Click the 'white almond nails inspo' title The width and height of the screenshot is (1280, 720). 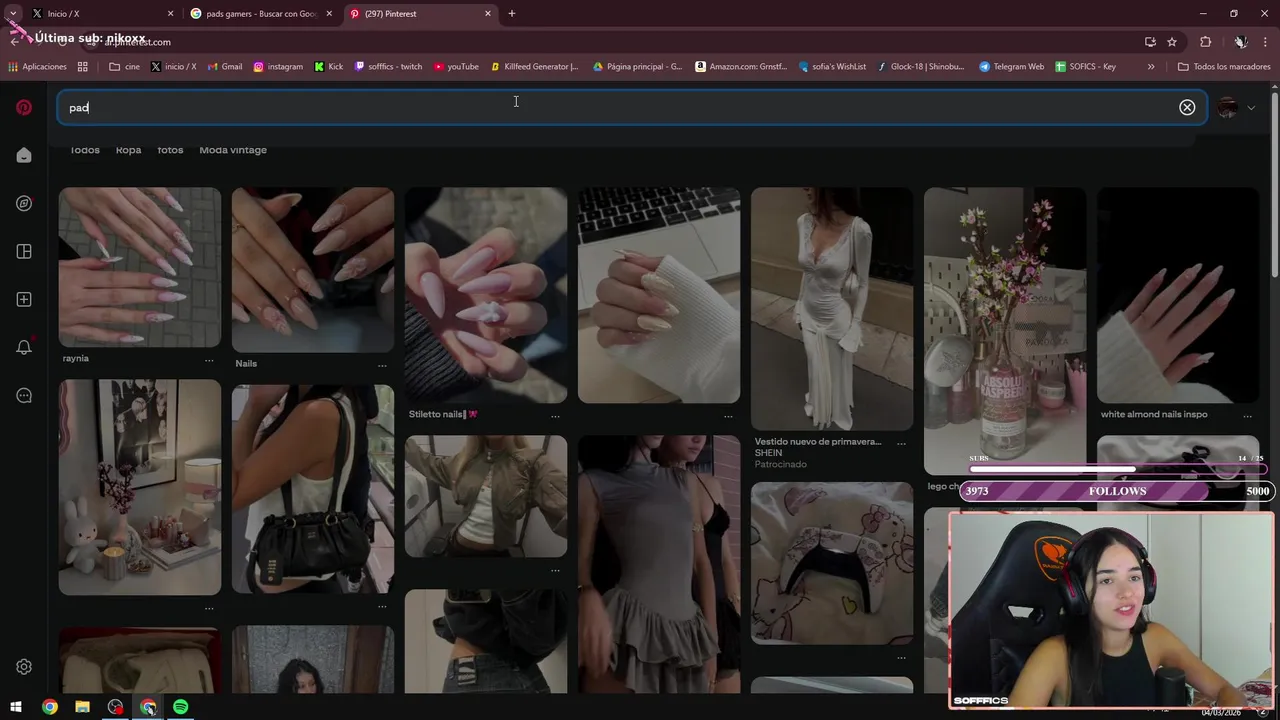[x=1154, y=414]
